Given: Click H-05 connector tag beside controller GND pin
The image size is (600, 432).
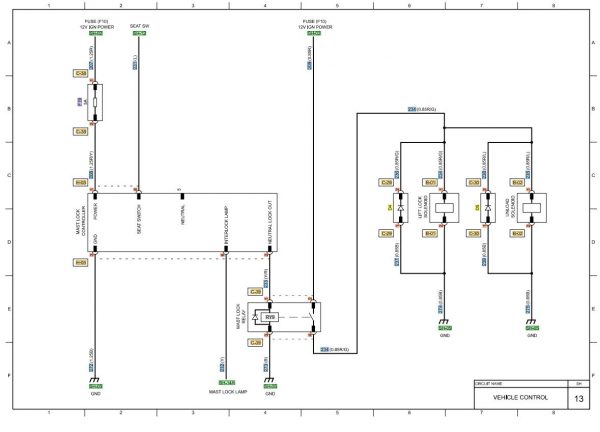Looking at the screenshot, I should 80,262.
